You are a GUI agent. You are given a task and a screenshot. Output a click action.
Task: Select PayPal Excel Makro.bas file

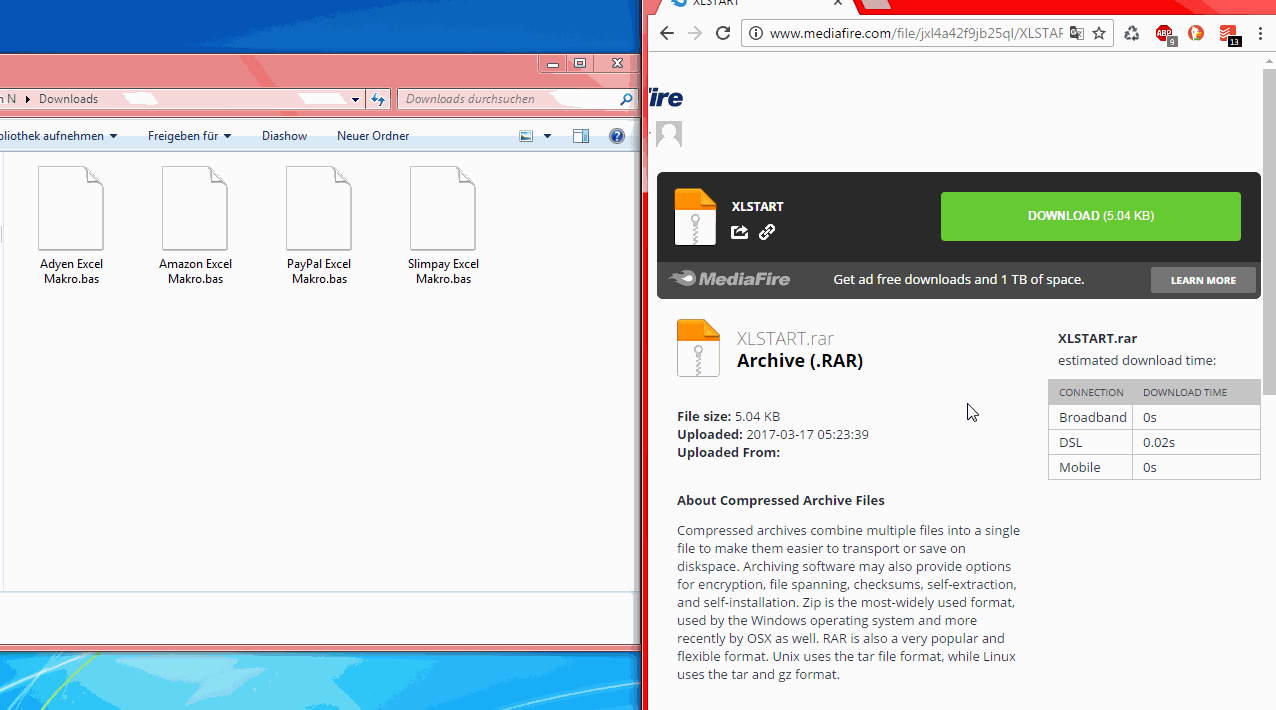pos(319,226)
